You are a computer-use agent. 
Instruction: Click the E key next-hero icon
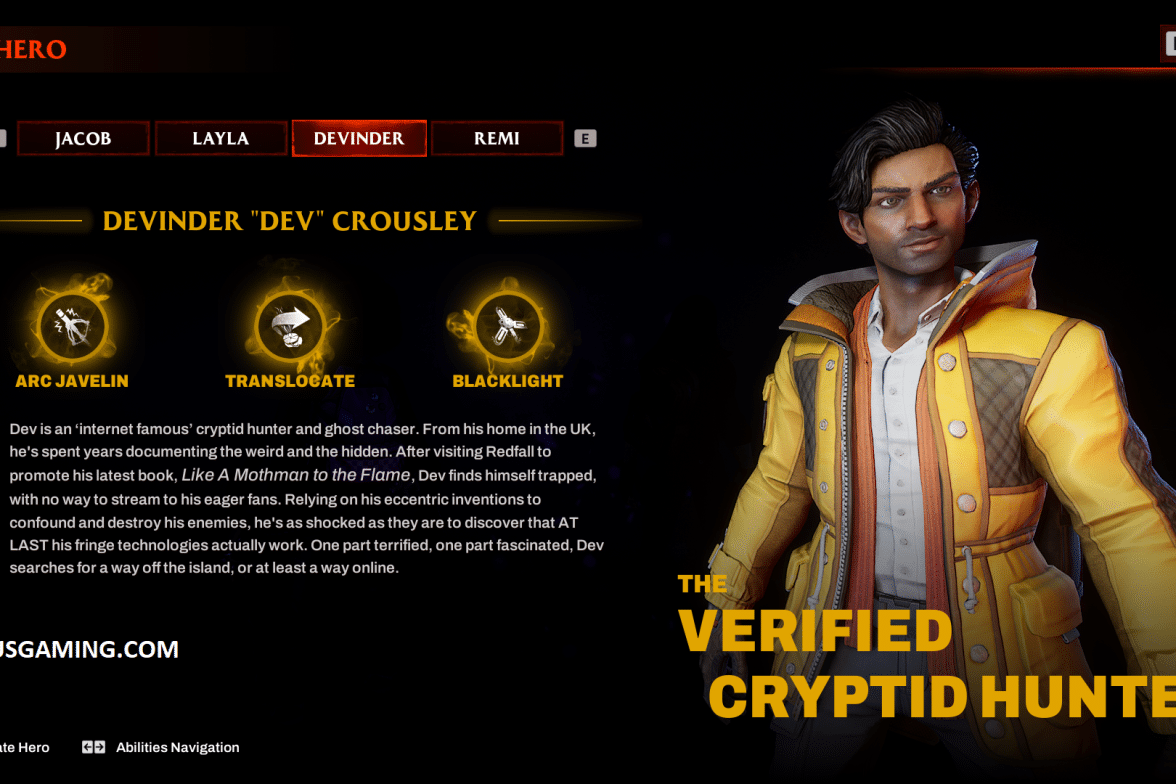click(585, 139)
